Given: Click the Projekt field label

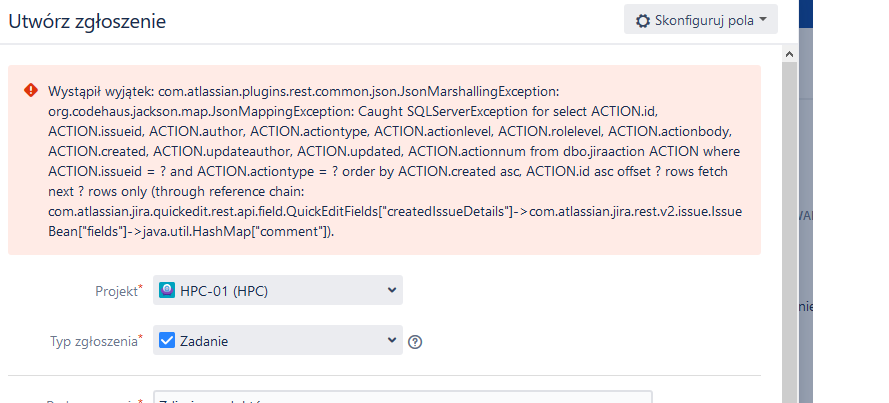Looking at the screenshot, I should (119, 291).
